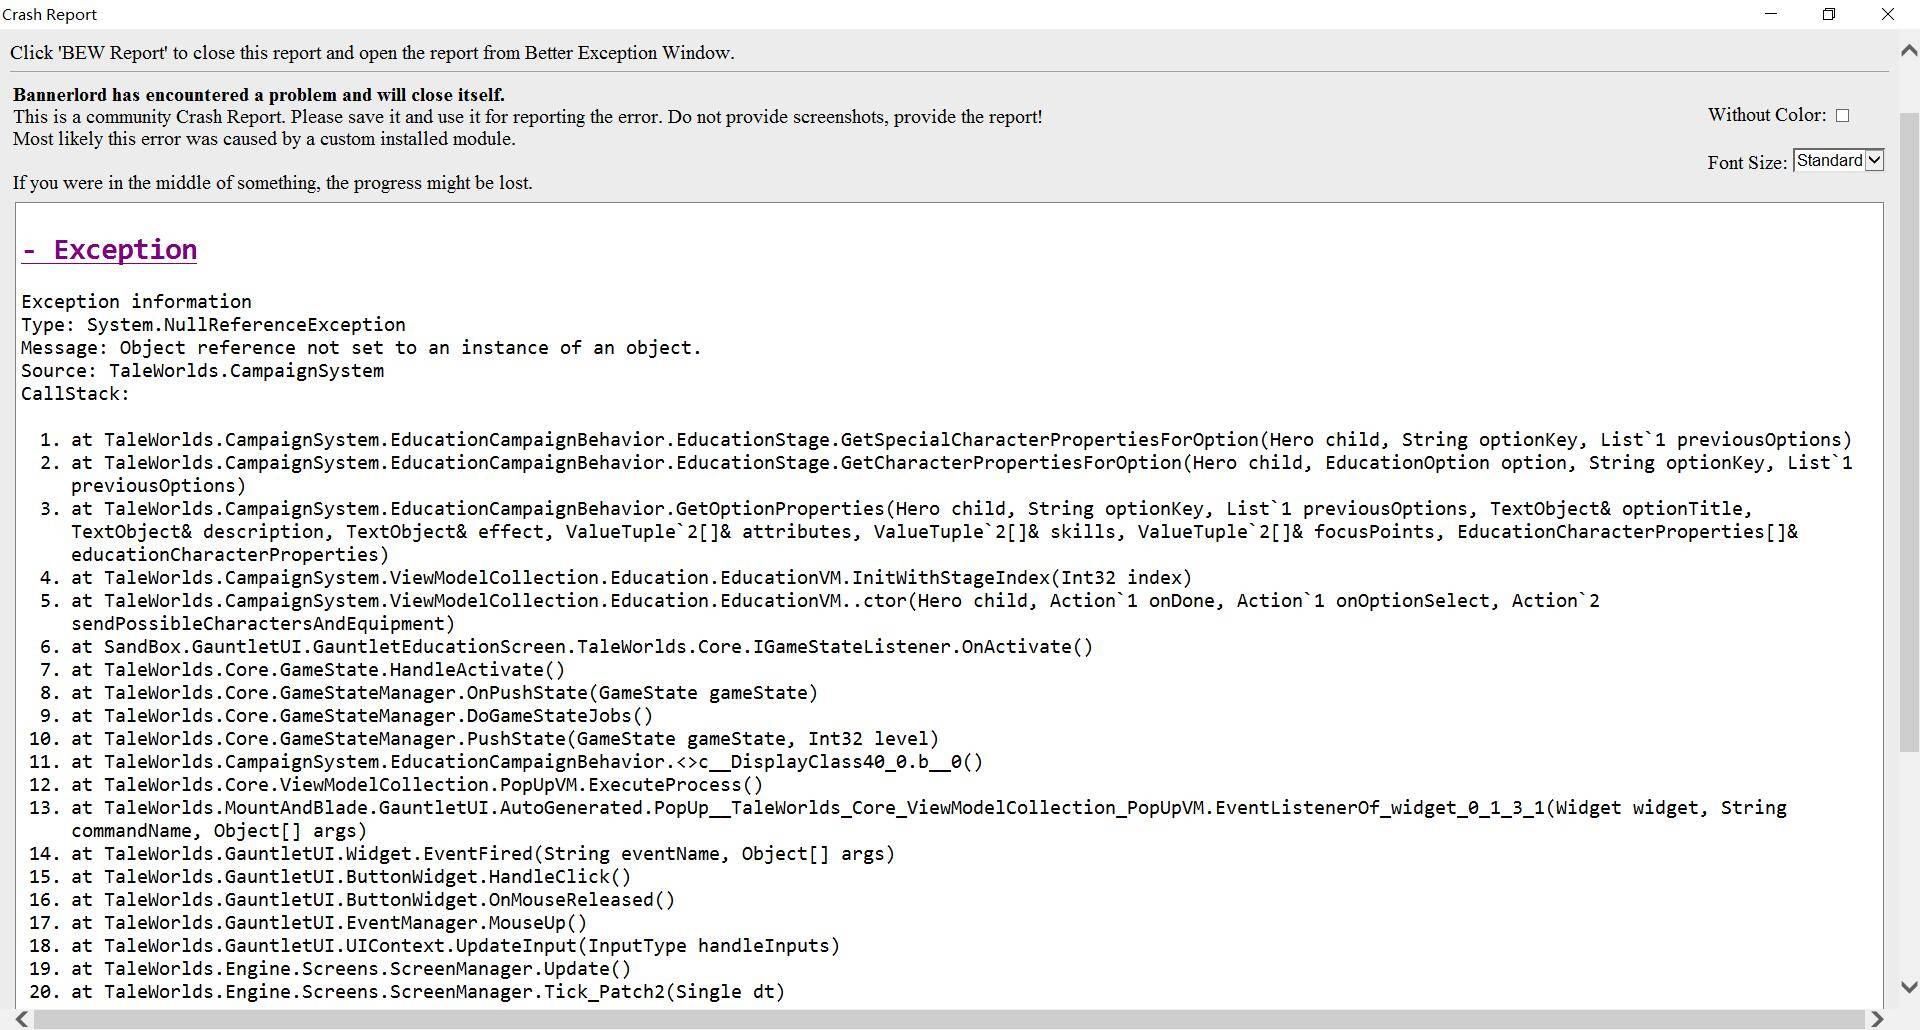Click call stack line 11 DisplayClass40_0

(x=527, y=762)
